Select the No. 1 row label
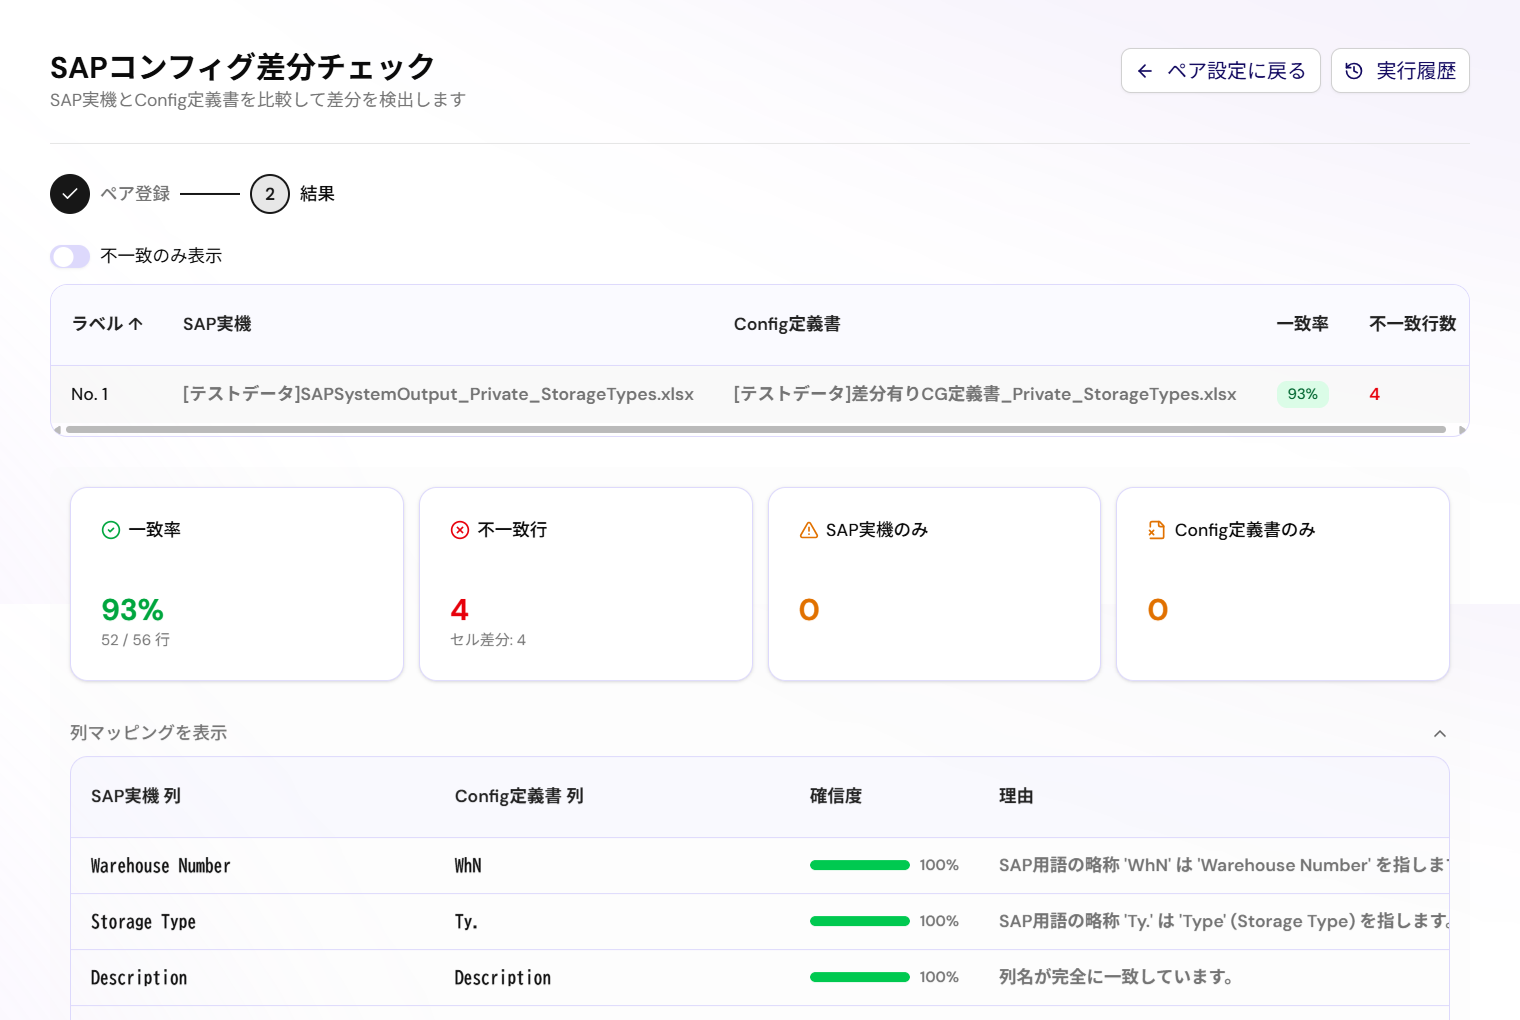 (x=90, y=394)
